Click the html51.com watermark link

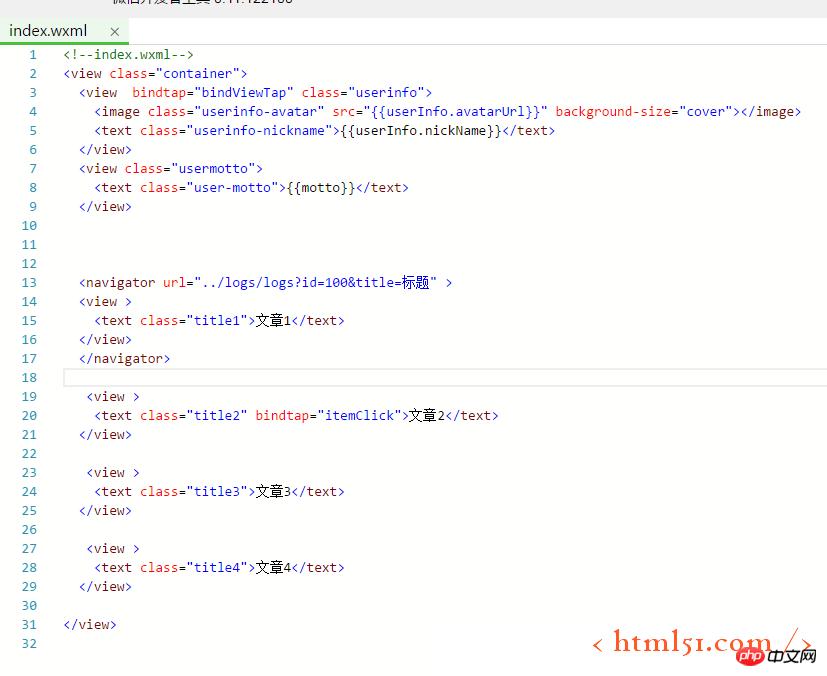click(700, 642)
